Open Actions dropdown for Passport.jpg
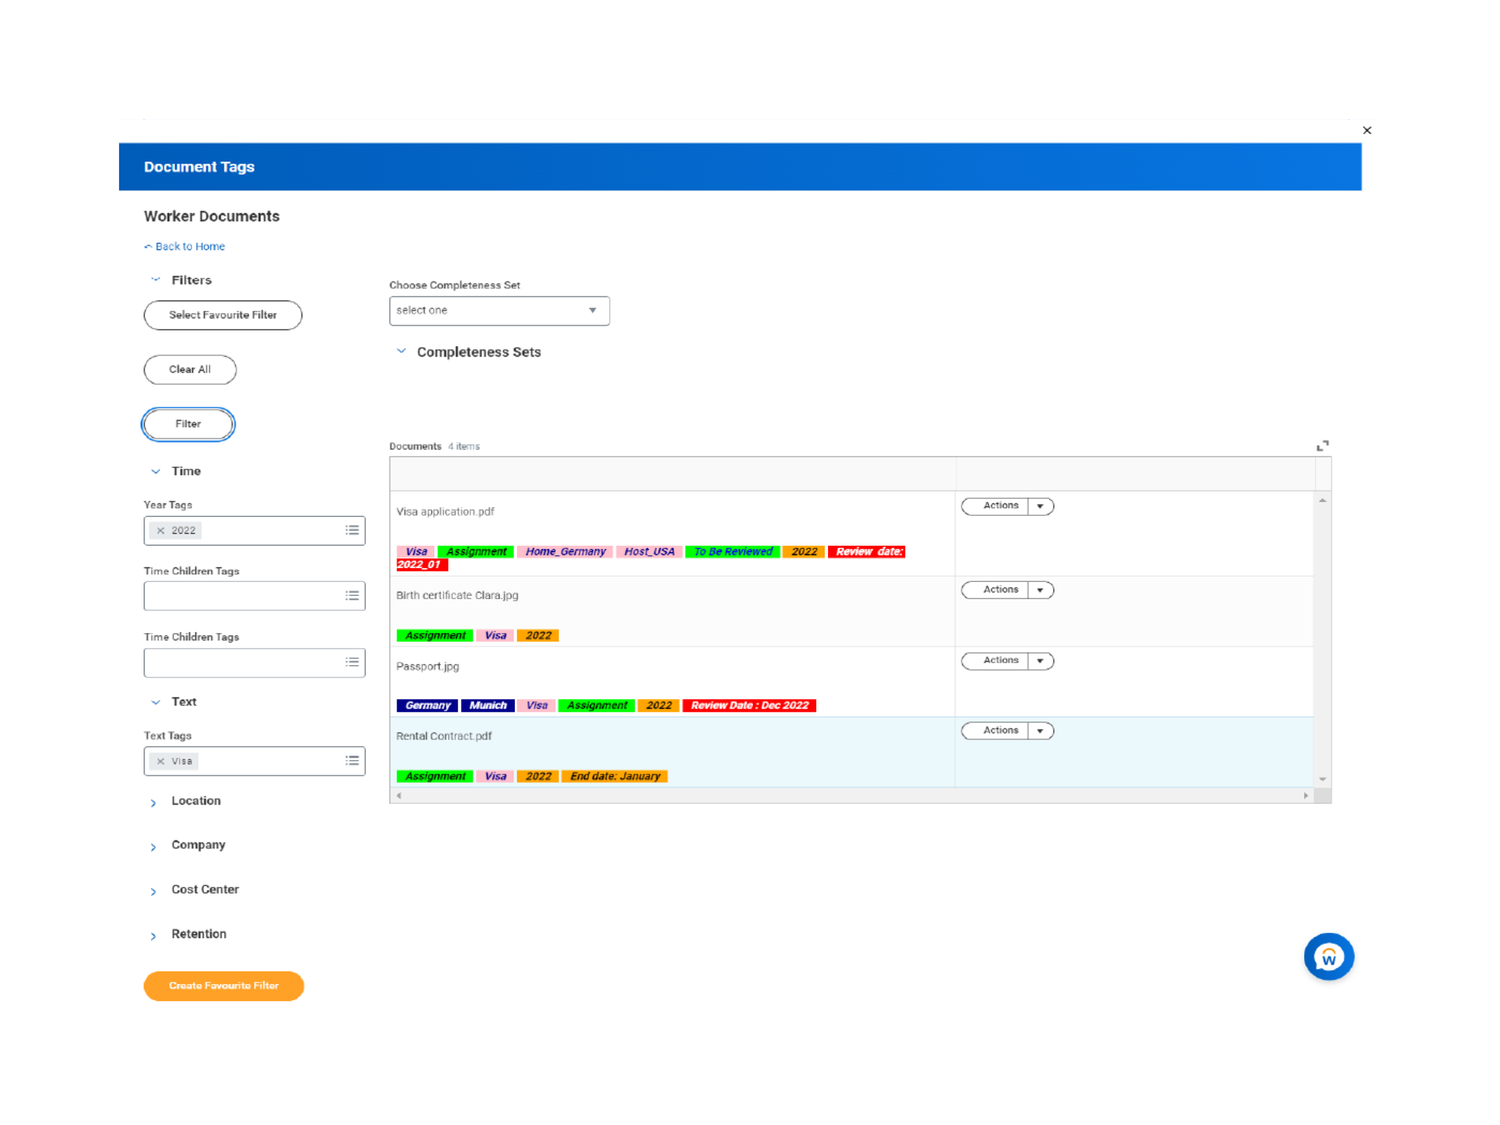This screenshot has height=1125, width=1500. 1041,660
